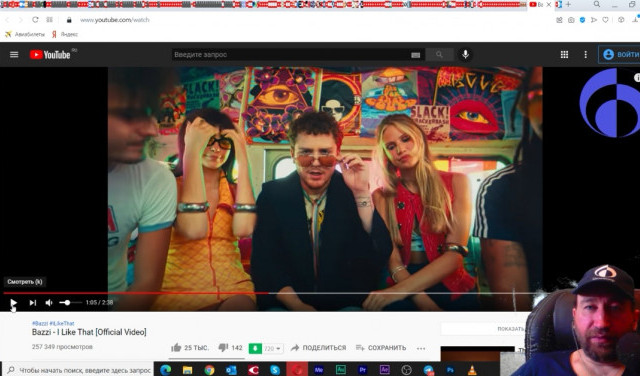Screen dimensions: 640x376
Task: Start voice search with microphone icon
Action: tap(465, 54)
